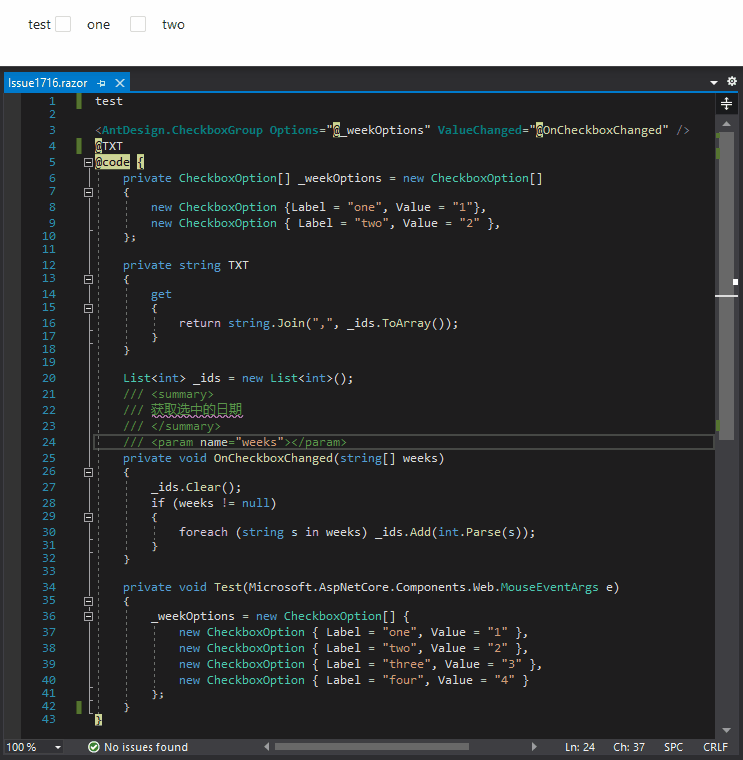The height and width of the screenshot is (760, 743).
Task: Collapse the if block at line 29
Action: 88,517
